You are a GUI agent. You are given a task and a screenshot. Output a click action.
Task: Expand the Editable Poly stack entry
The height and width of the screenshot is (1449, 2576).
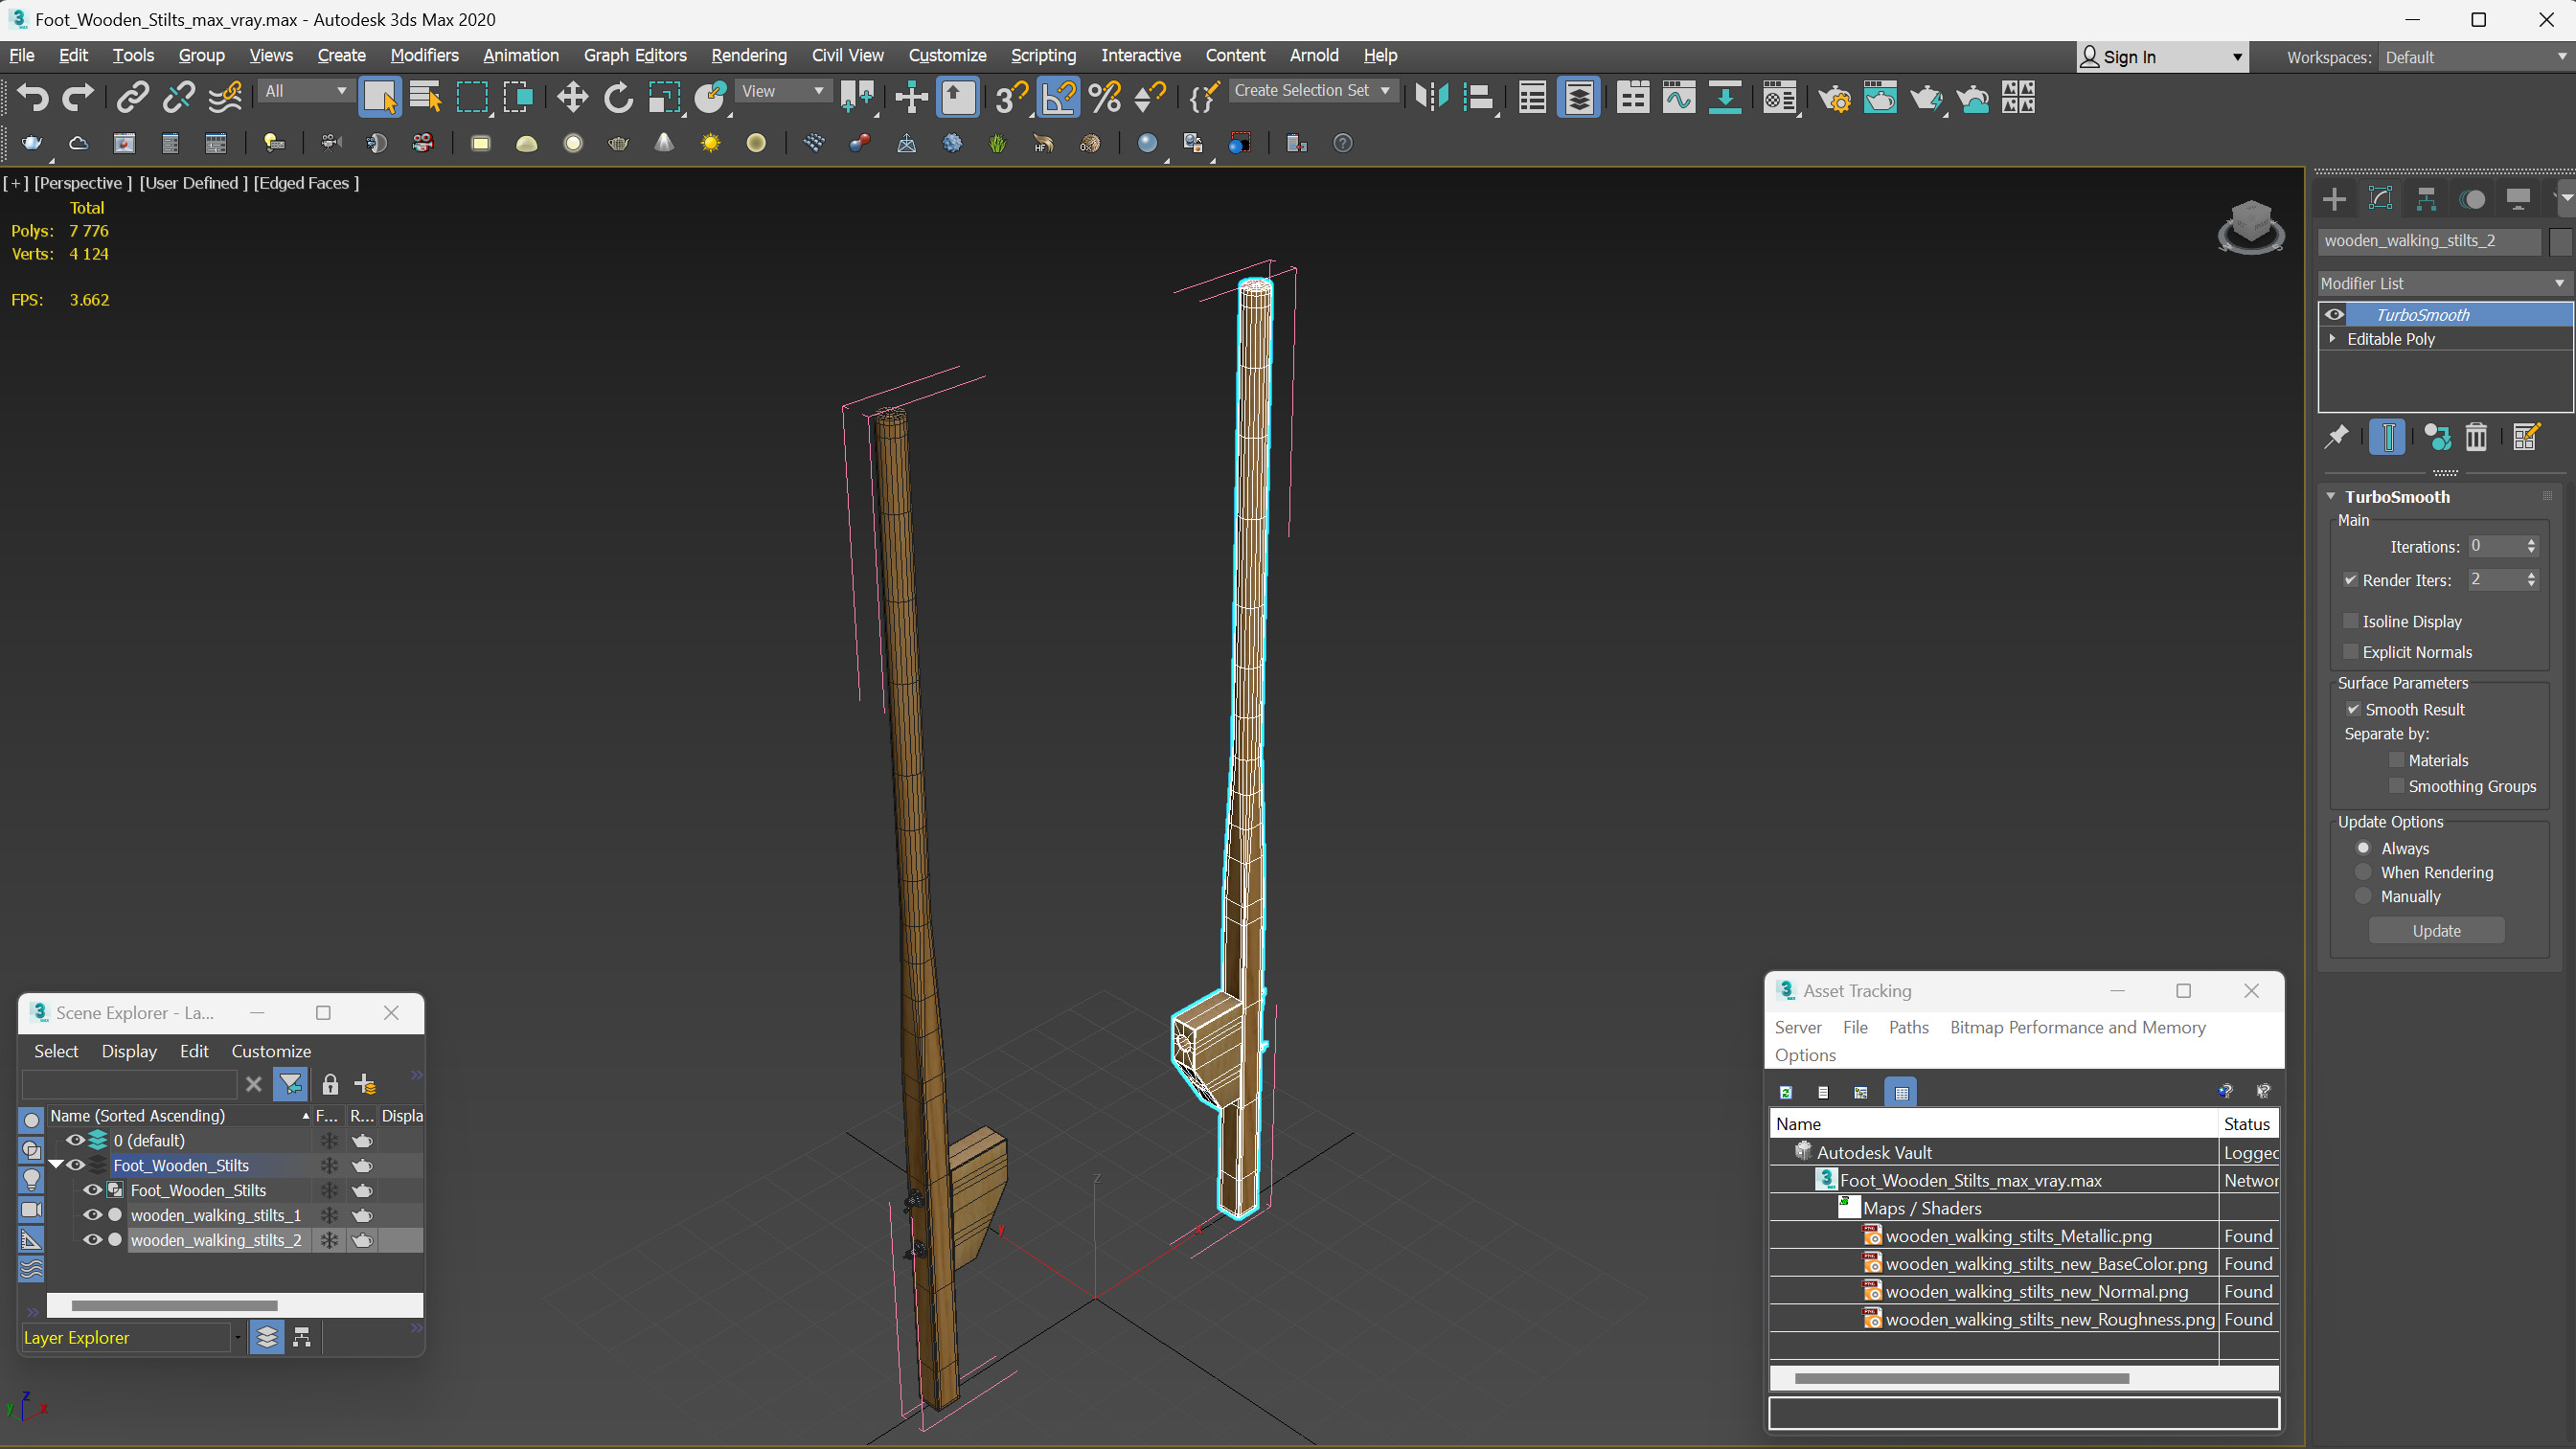coord(2333,339)
